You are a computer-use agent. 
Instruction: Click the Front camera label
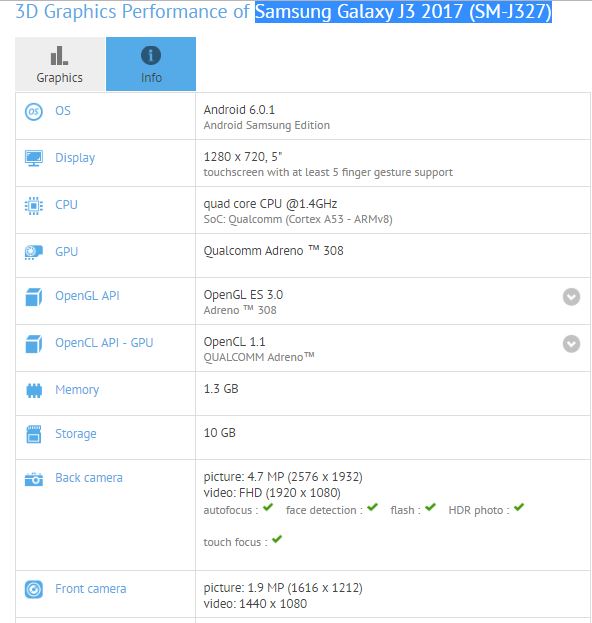coord(91,588)
